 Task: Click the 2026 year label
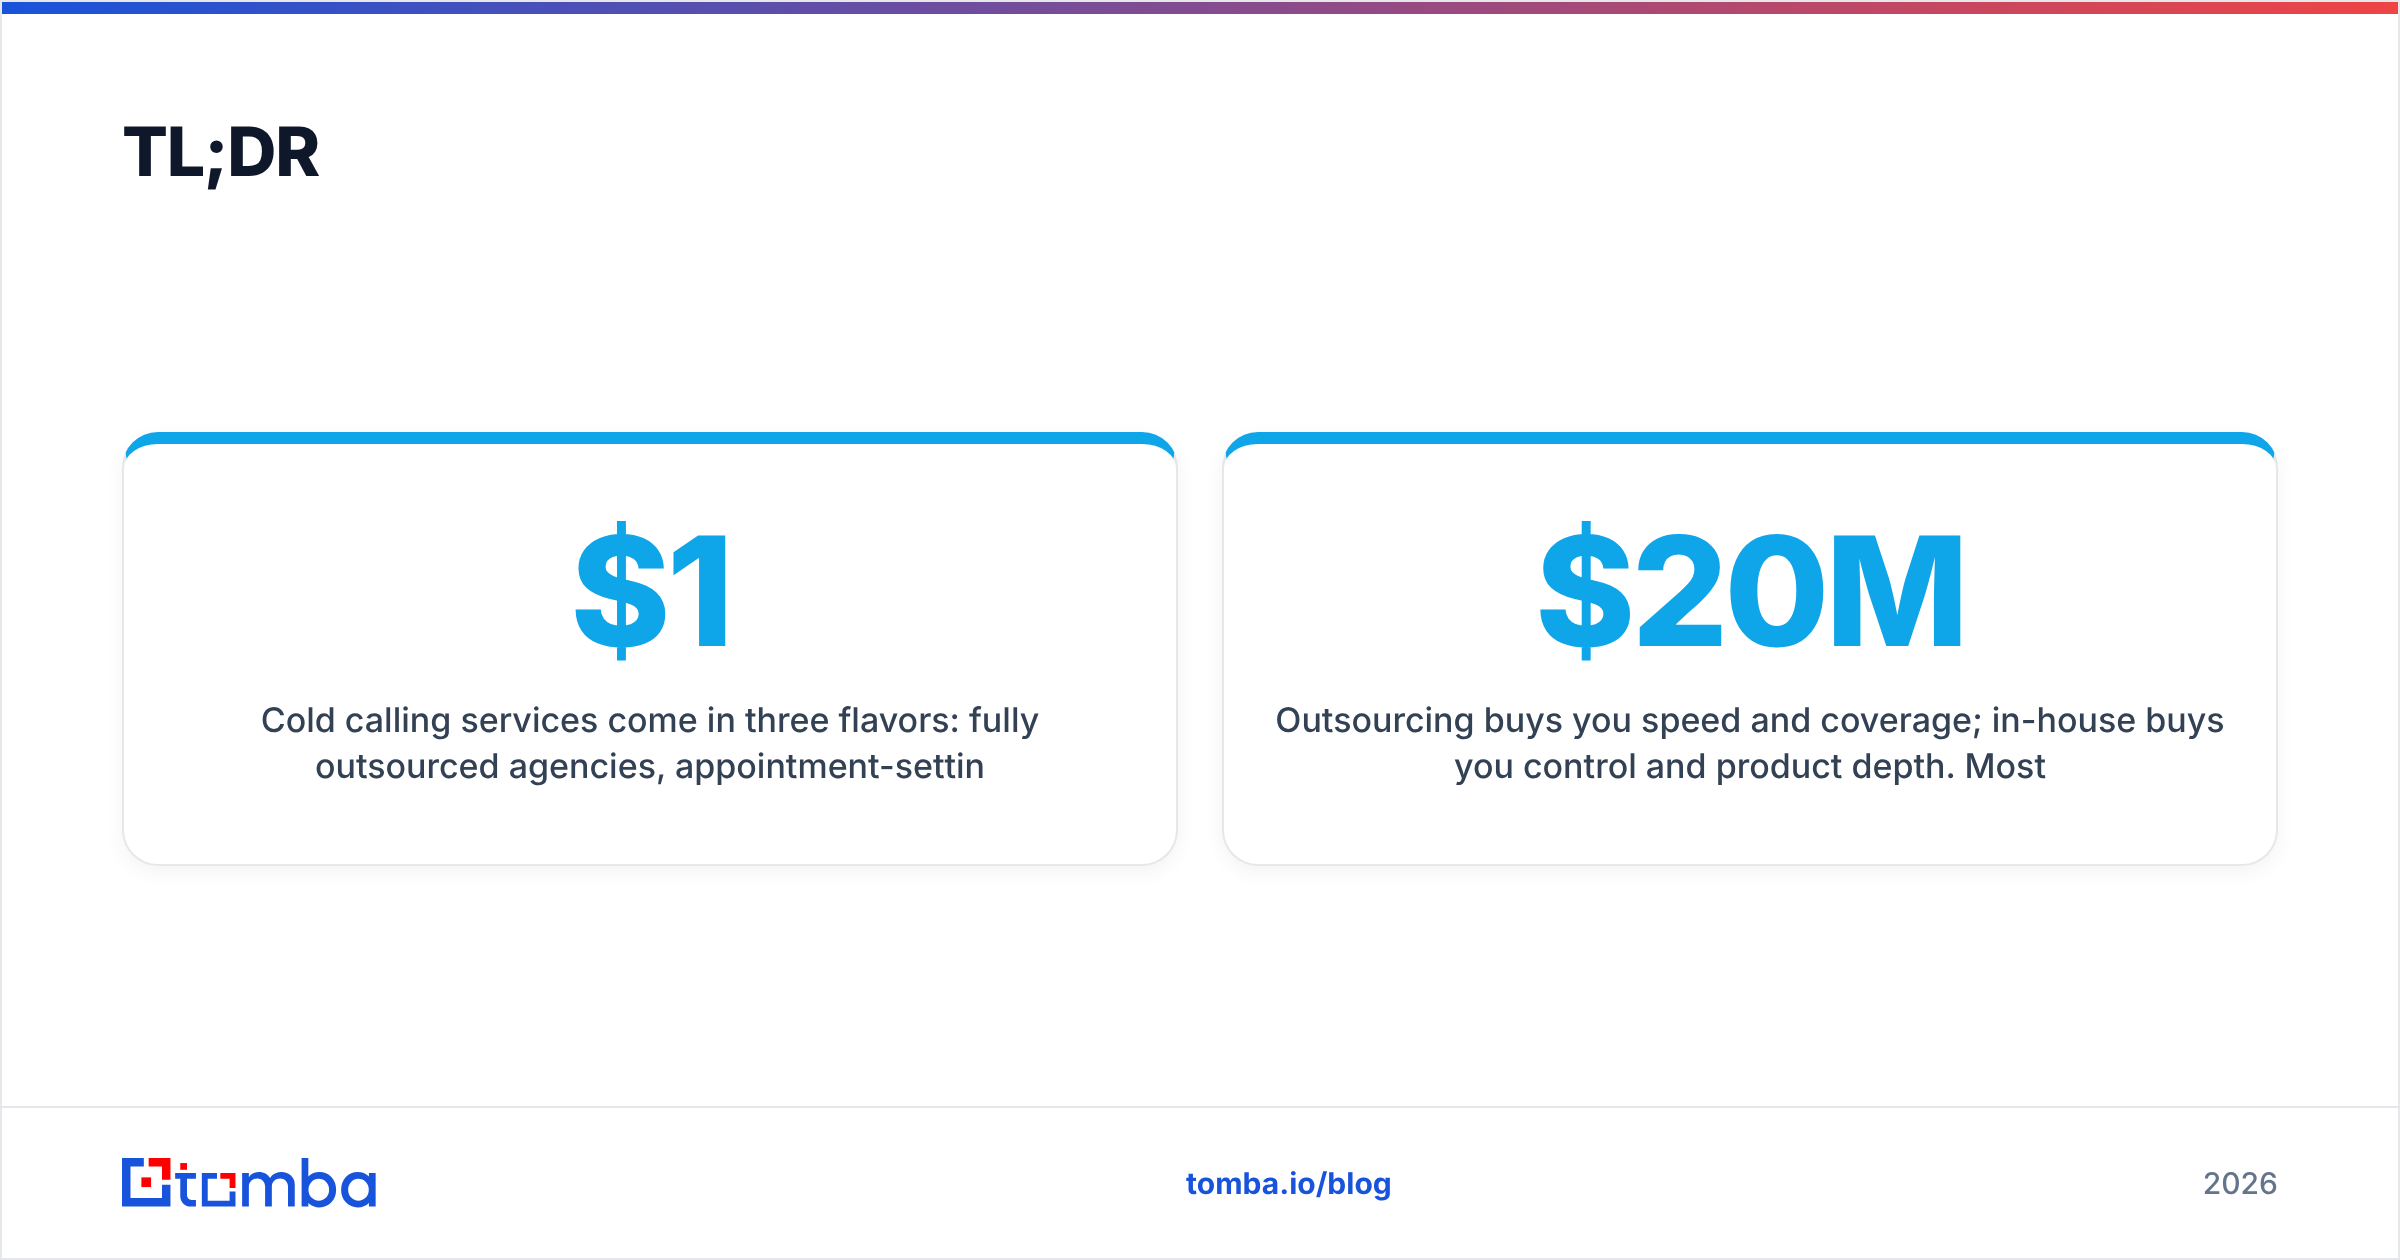click(2240, 1184)
